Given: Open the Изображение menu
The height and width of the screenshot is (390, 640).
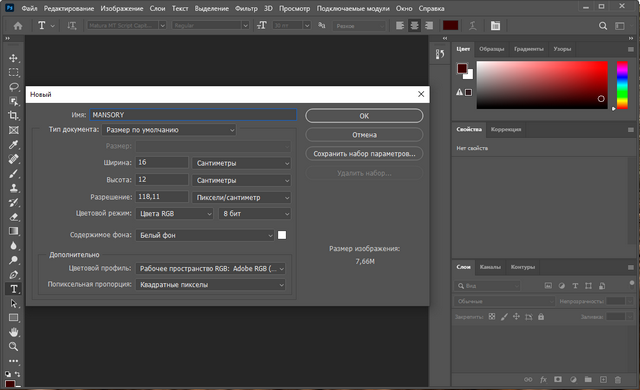Looking at the screenshot, I should (x=122, y=8).
